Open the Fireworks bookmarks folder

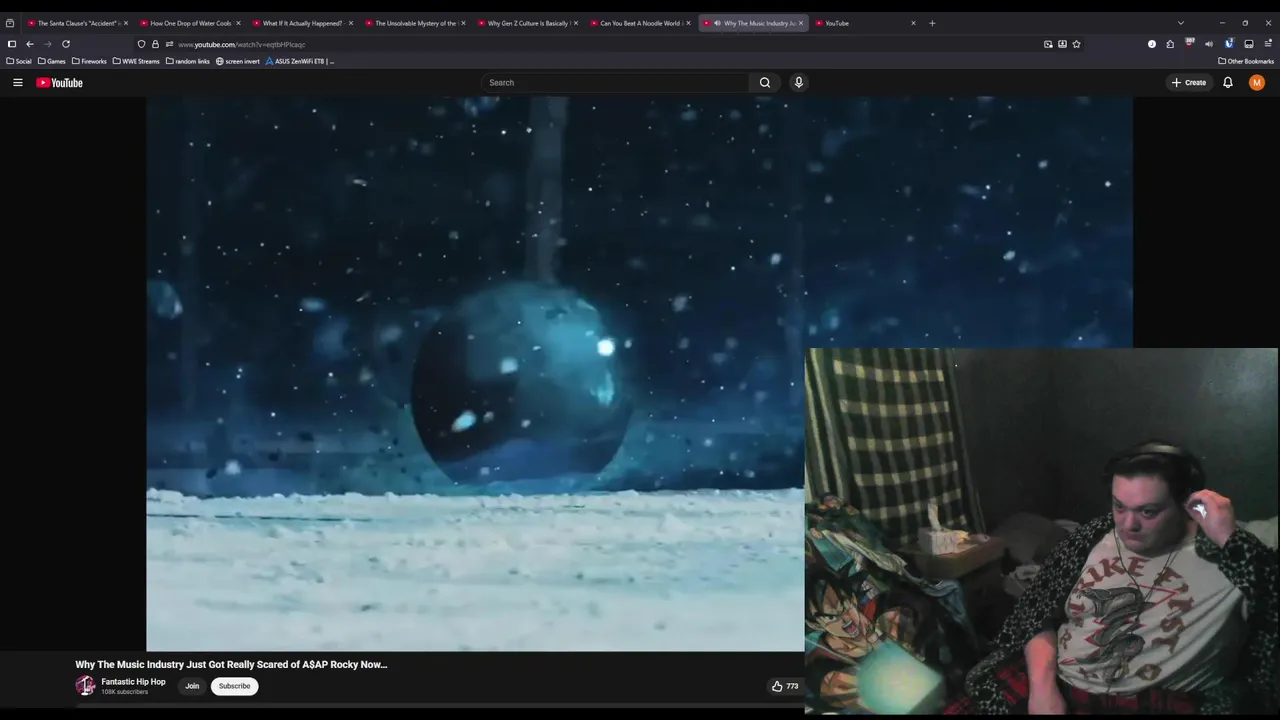tap(89, 61)
